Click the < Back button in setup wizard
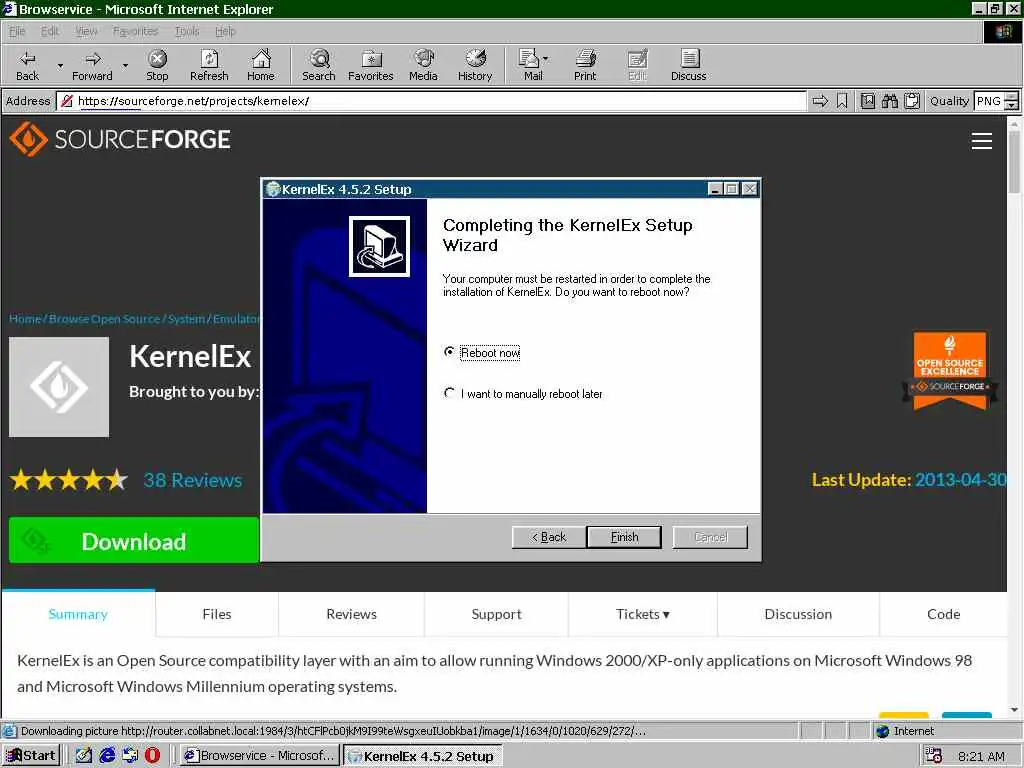This screenshot has height=768, width=1024. 549,537
